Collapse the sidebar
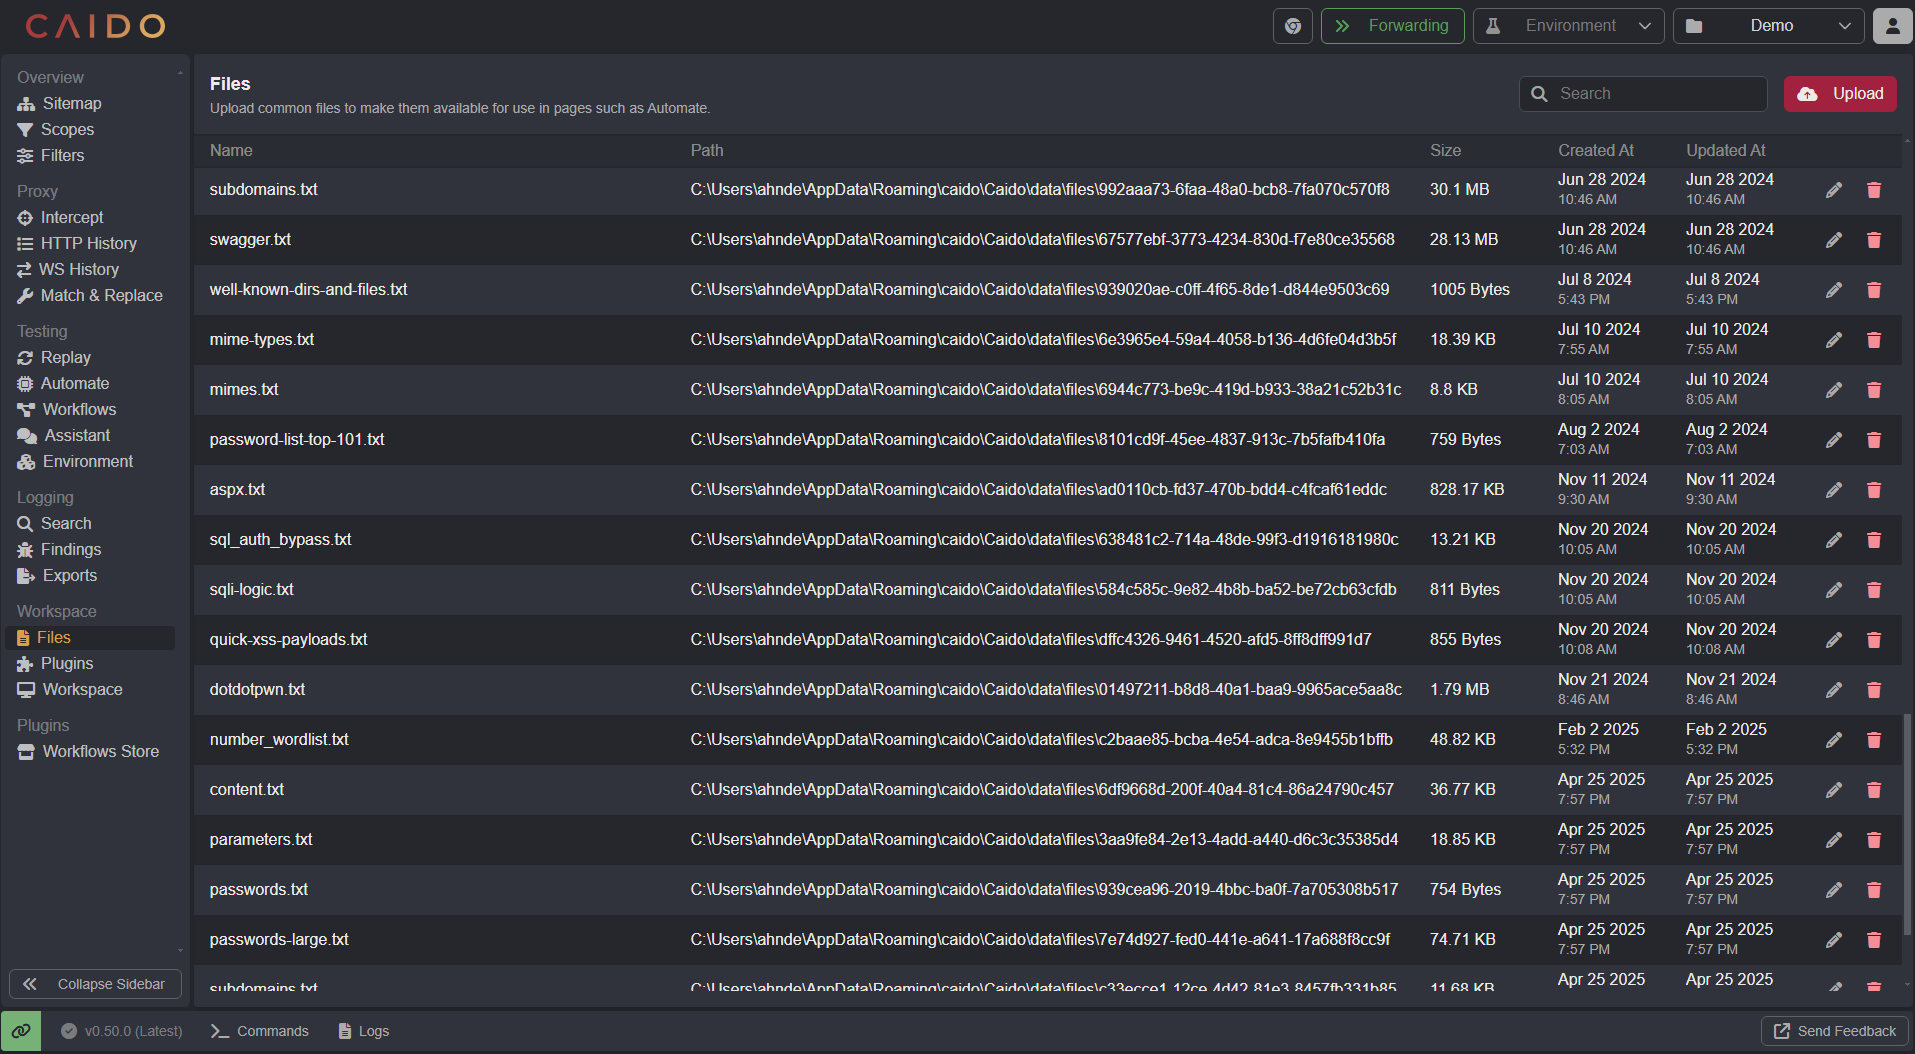 click(95, 983)
